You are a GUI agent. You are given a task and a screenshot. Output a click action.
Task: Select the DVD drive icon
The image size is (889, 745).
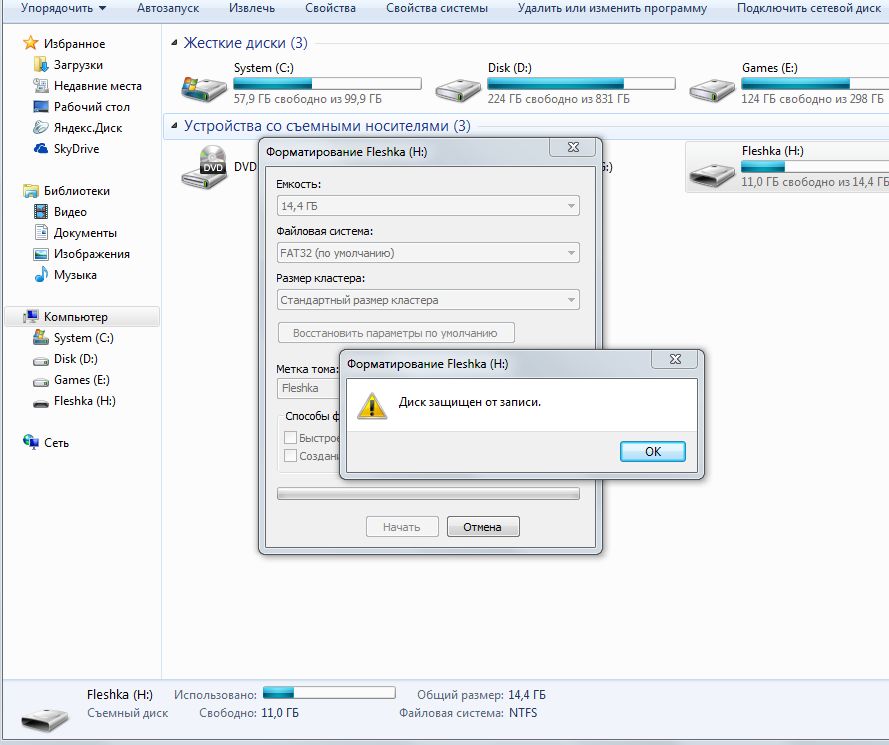point(204,167)
